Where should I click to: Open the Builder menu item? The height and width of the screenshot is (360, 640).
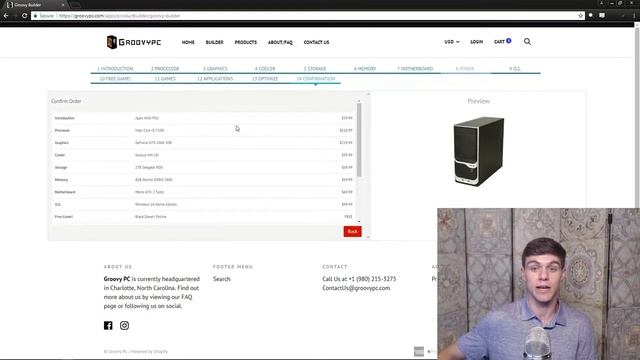[x=215, y=42]
